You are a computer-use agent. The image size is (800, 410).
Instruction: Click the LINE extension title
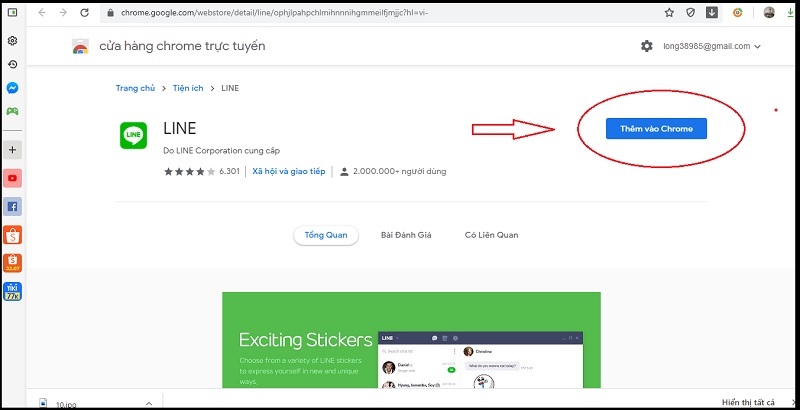coord(180,129)
